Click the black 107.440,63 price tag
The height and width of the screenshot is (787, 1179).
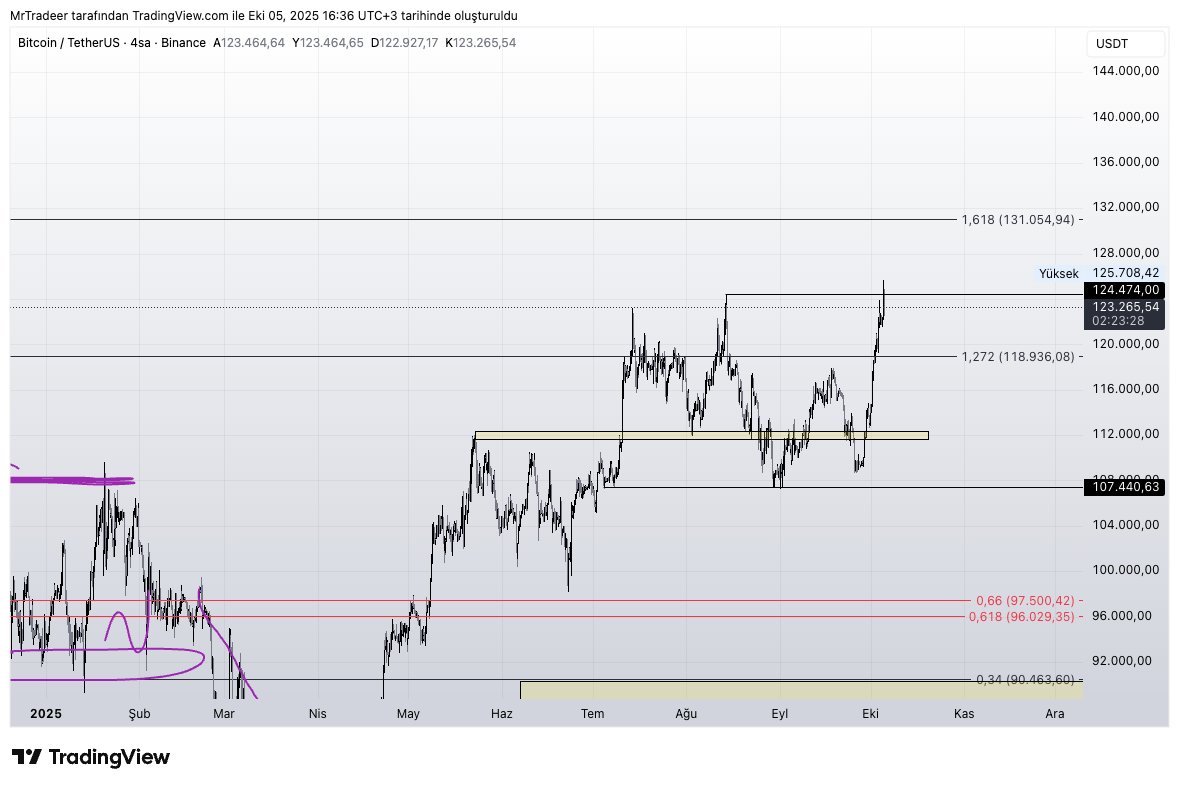point(1124,487)
